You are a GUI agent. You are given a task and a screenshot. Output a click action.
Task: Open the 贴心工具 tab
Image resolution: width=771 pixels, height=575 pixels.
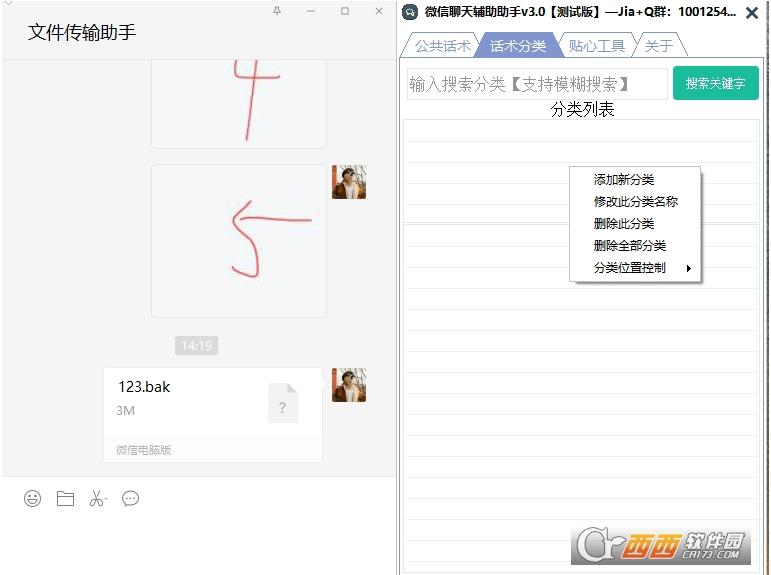pyautogui.click(x=597, y=45)
